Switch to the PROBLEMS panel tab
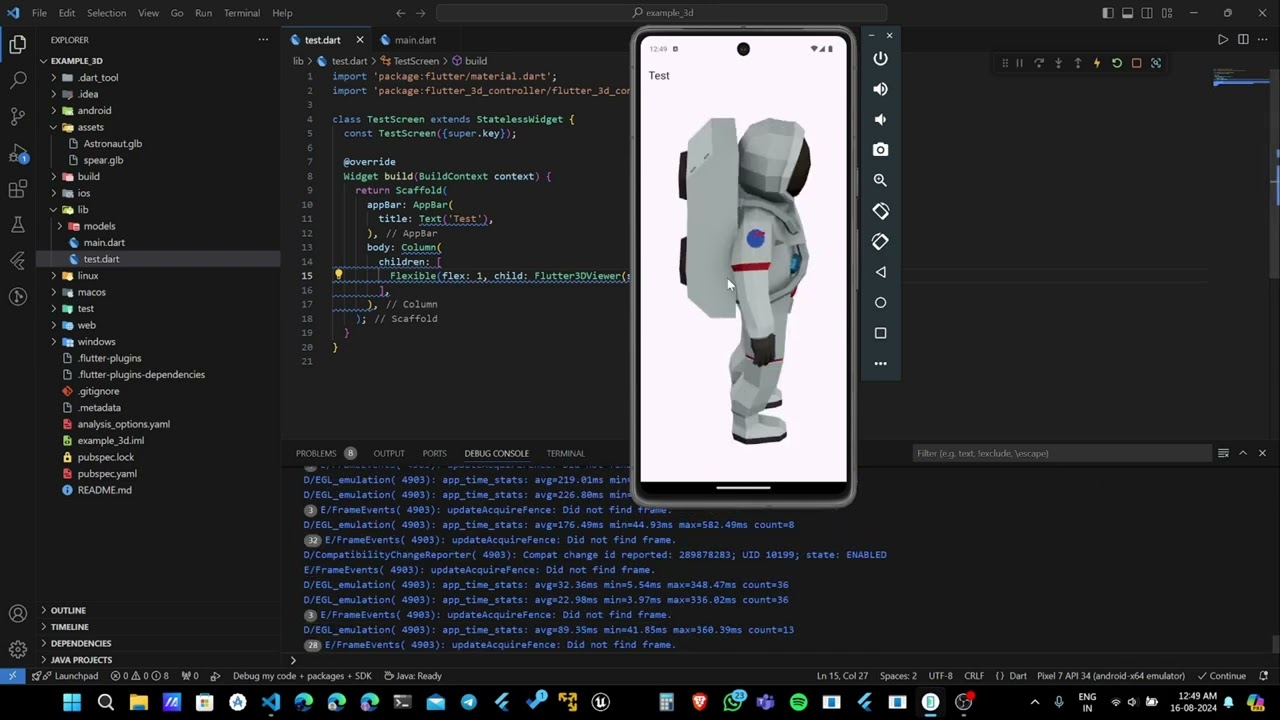This screenshot has height=720, width=1280. [x=316, y=453]
